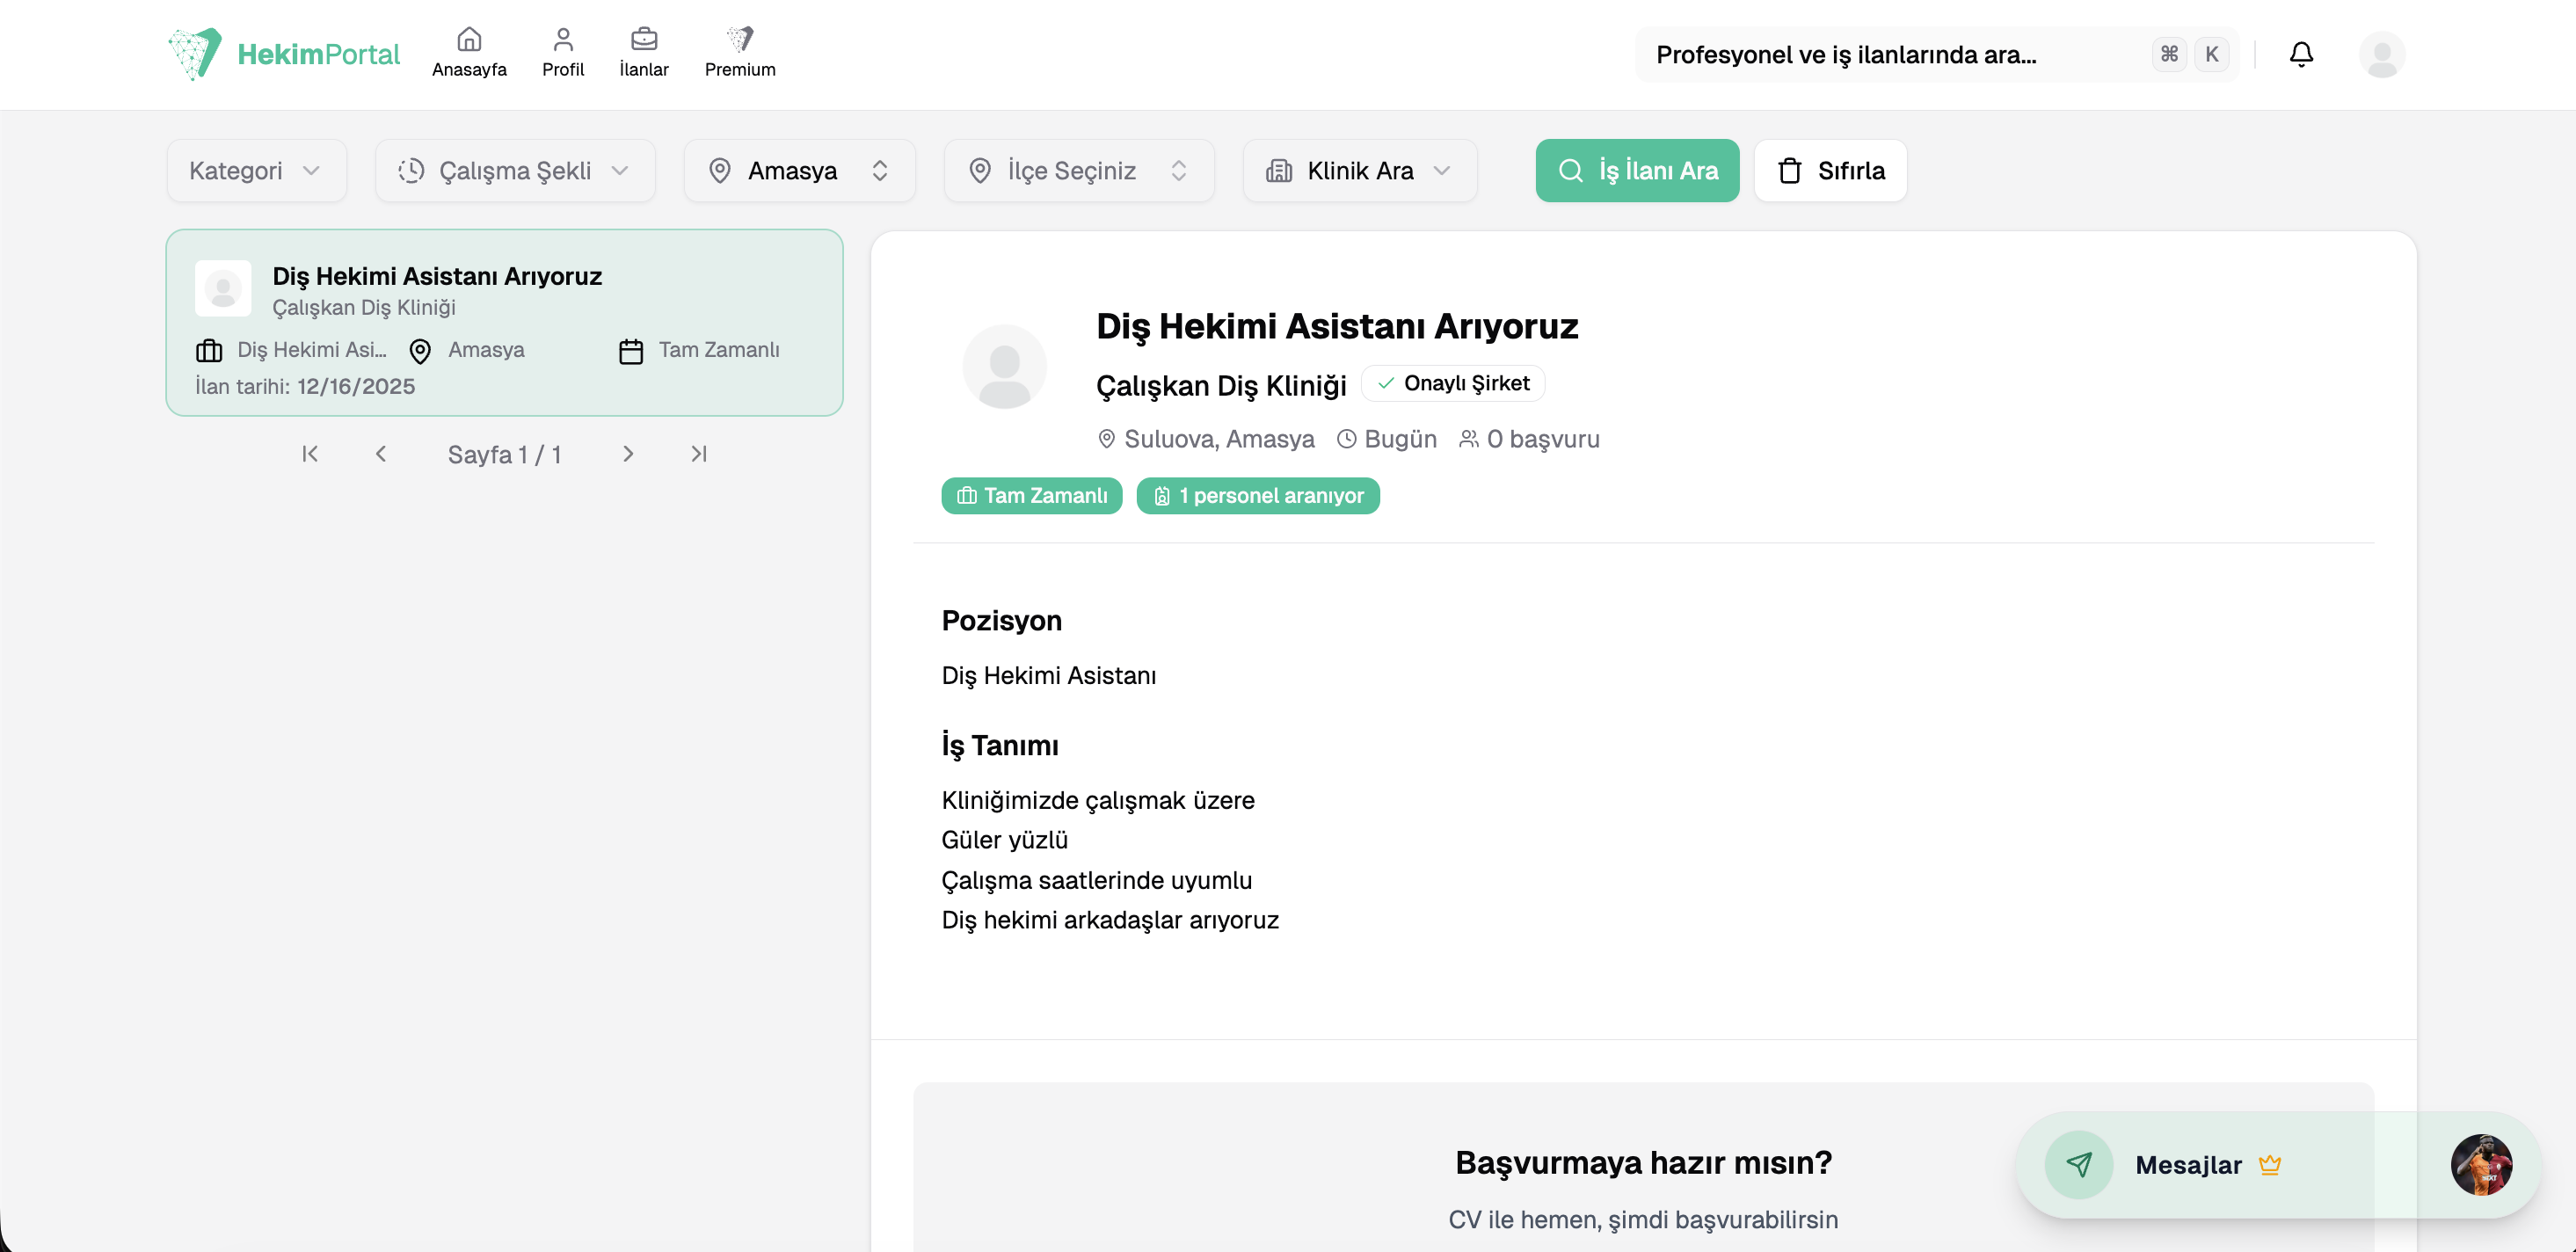The image size is (2576, 1252).
Task: Go to next page chevron
Action: (x=628, y=454)
